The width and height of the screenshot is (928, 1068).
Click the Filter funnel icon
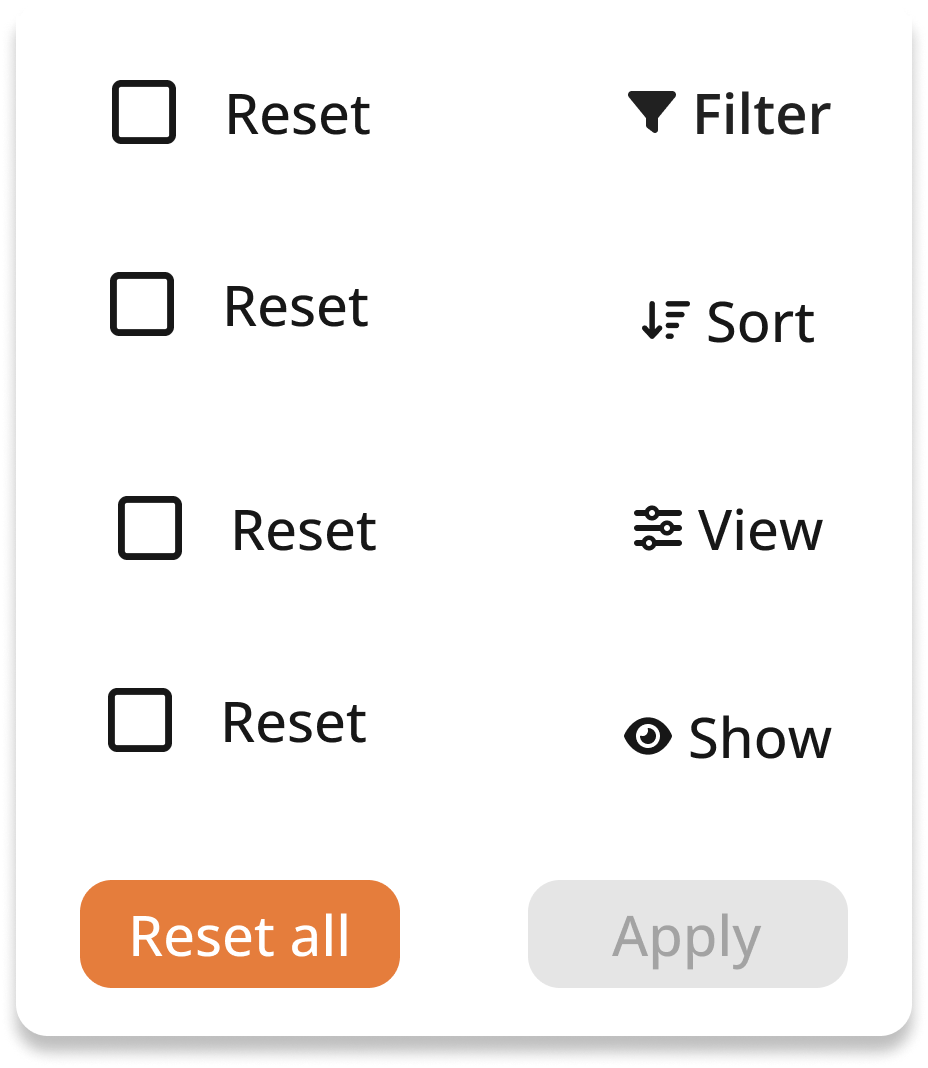652,111
